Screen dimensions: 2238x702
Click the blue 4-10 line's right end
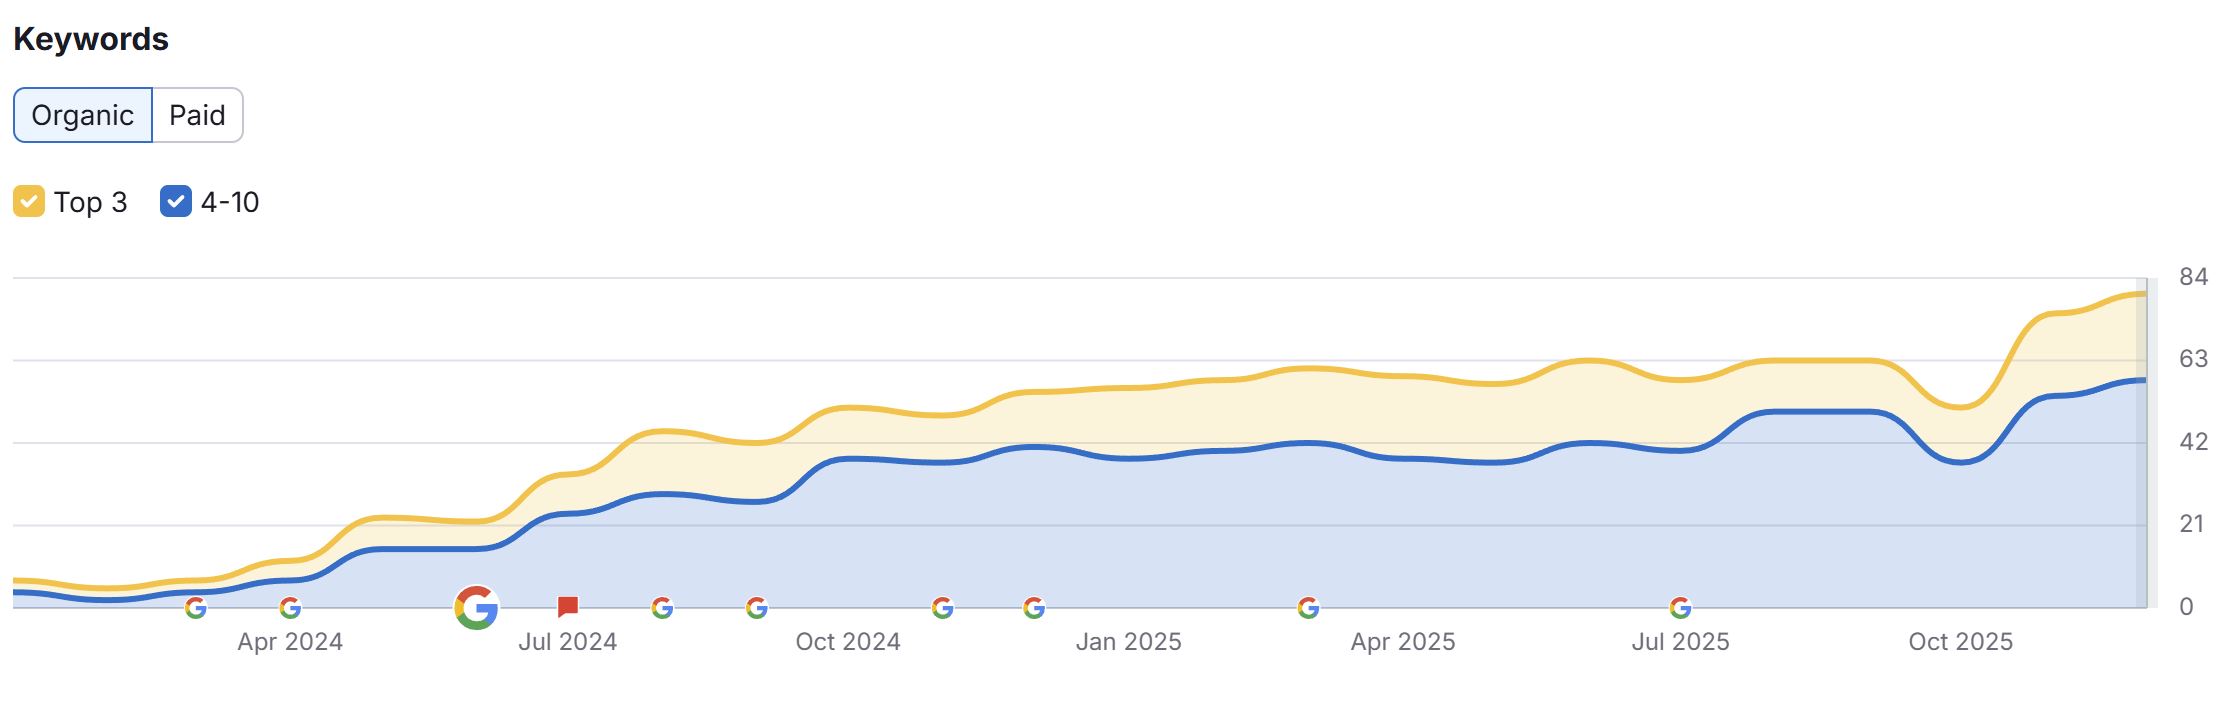click(x=2140, y=380)
